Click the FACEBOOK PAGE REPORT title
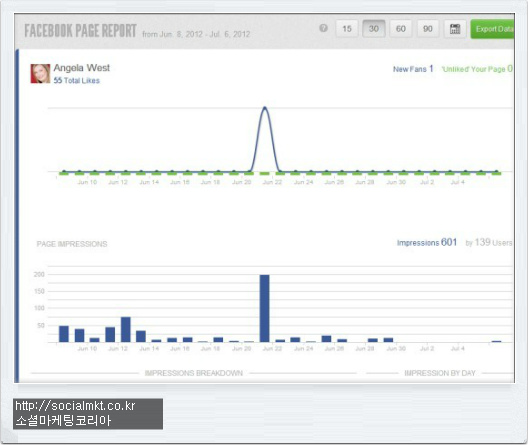This screenshot has width=528, height=445. 80,31
